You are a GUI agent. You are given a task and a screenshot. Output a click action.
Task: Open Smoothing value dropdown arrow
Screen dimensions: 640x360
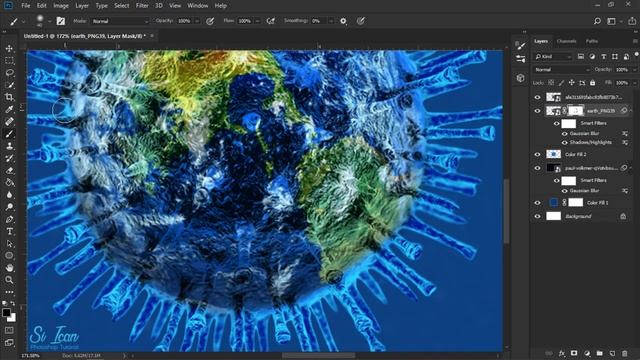tap(331, 21)
